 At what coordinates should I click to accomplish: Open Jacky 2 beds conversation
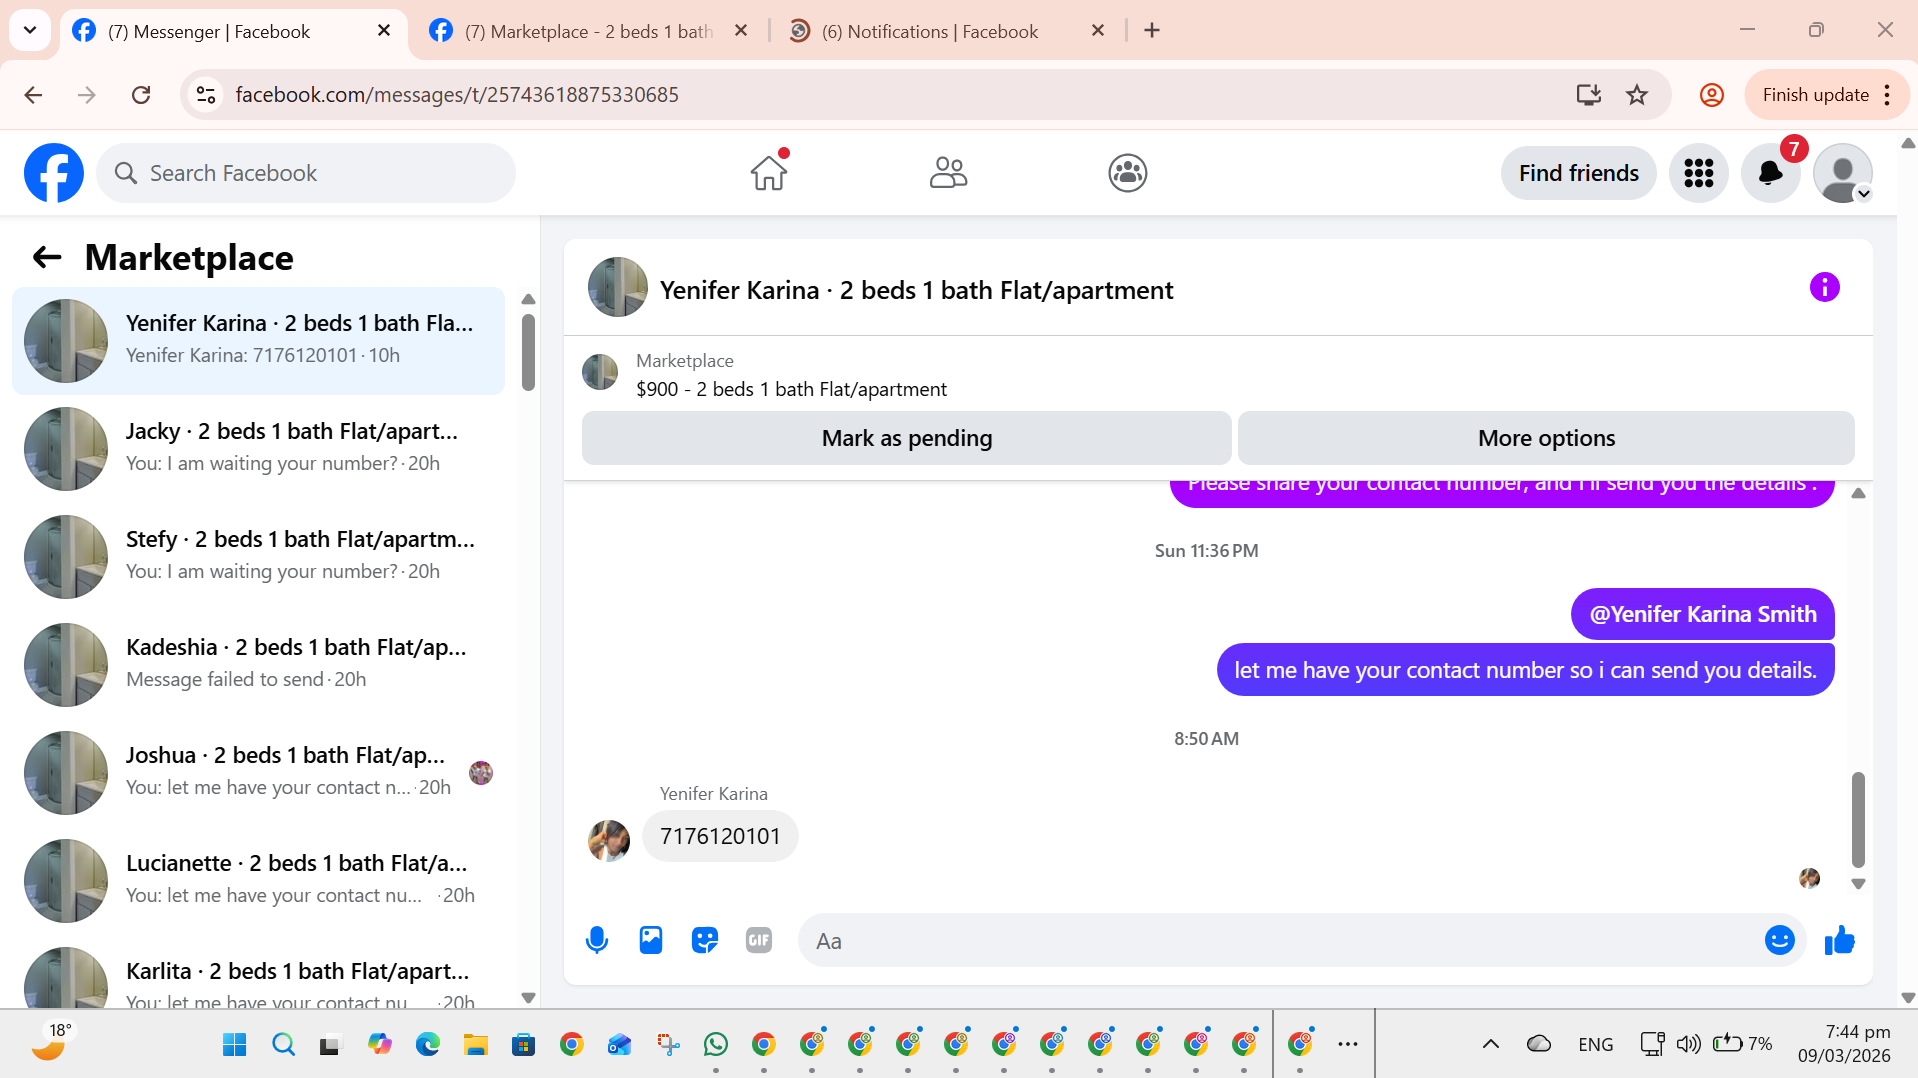click(259, 448)
